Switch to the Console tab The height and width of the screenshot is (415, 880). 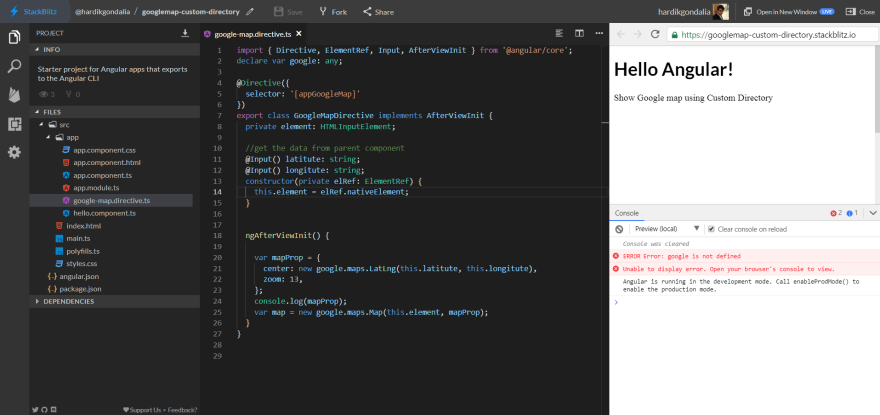(x=627, y=213)
